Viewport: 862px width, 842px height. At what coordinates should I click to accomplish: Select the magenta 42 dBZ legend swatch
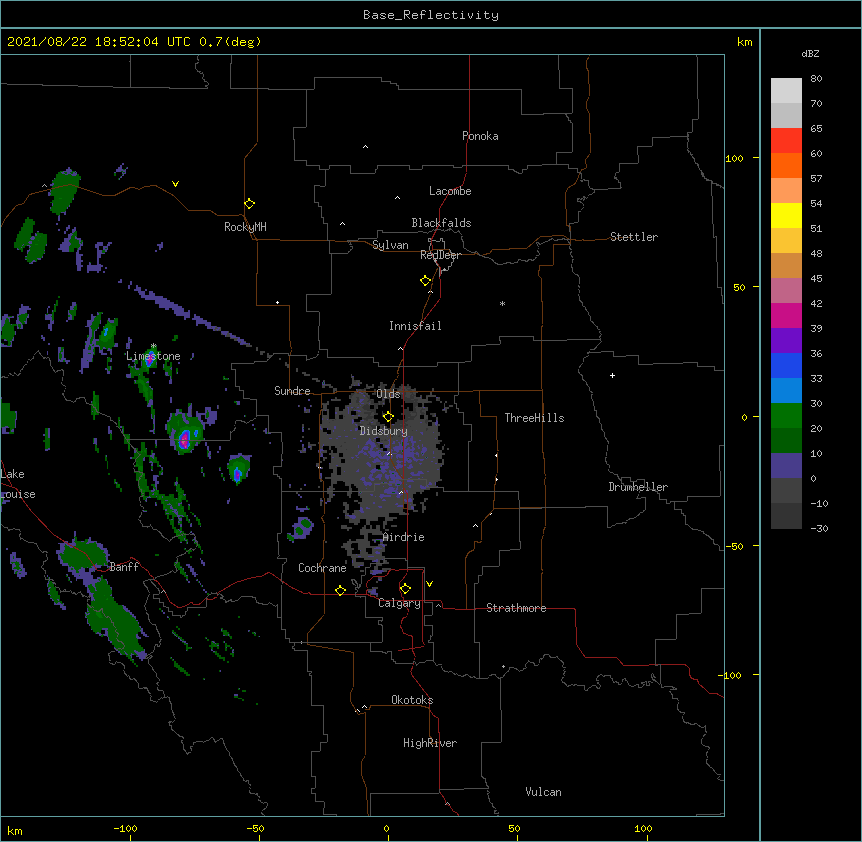[x=786, y=315]
